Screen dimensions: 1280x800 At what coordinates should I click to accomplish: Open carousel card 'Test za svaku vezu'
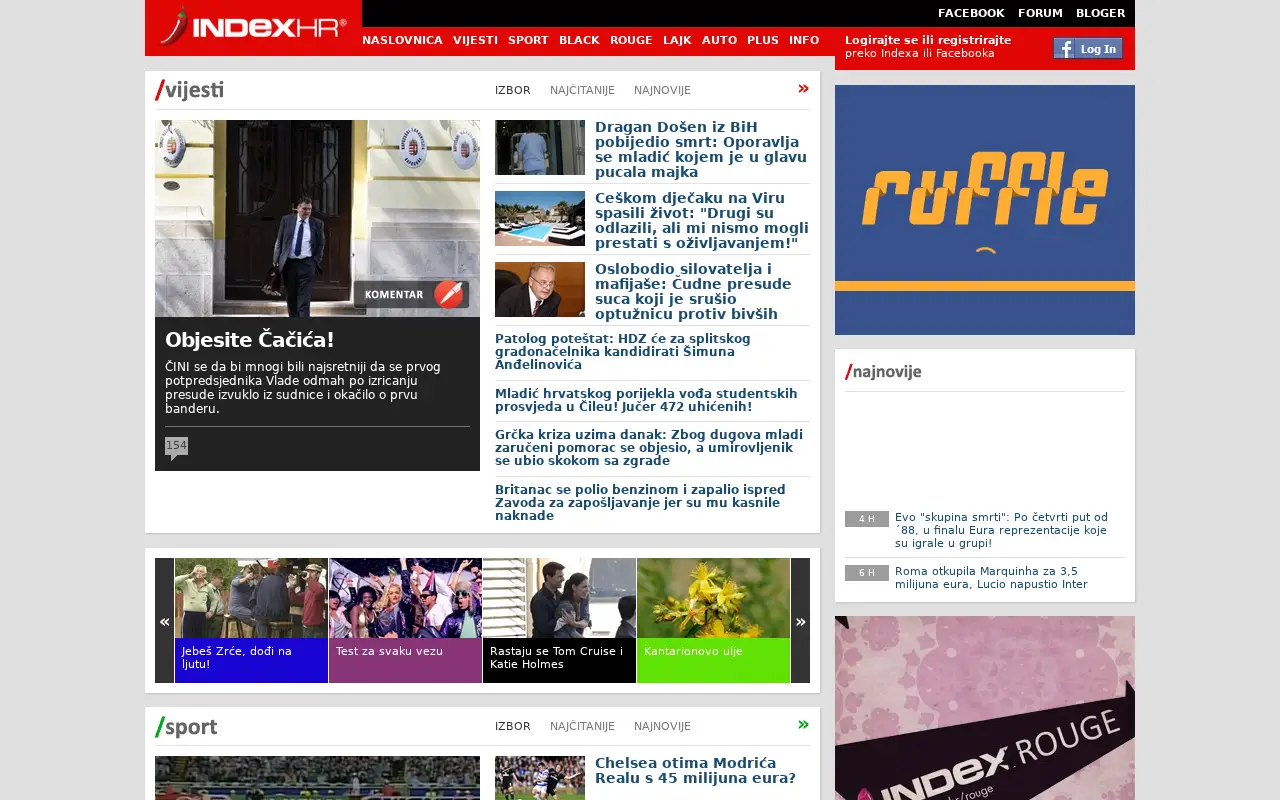pyautogui.click(x=405, y=621)
